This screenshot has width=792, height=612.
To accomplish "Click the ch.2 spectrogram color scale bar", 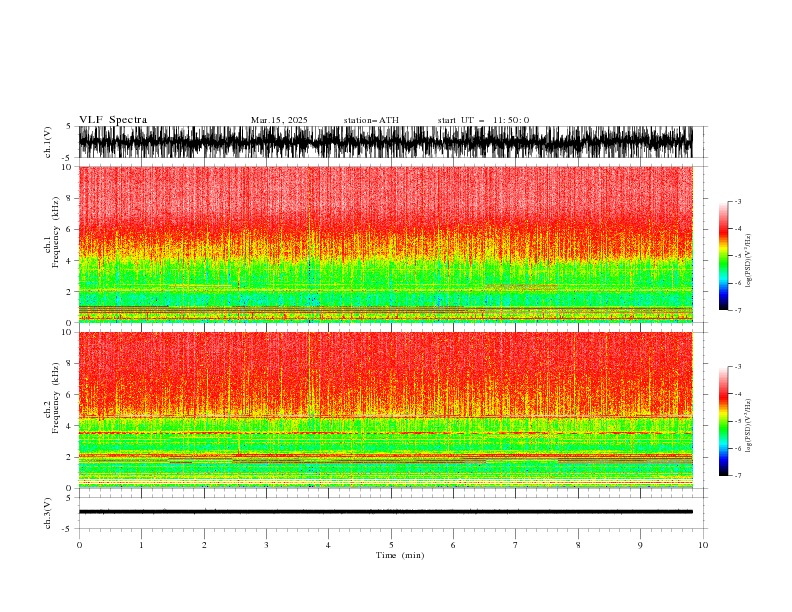I will point(723,421).
